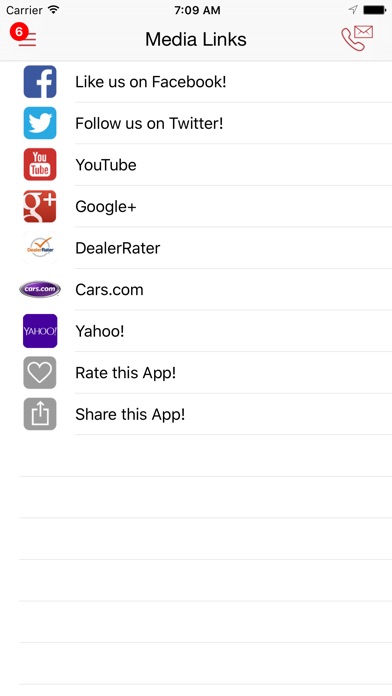Tap the Google+ icon
This screenshot has height=696, width=392.
(x=40, y=206)
